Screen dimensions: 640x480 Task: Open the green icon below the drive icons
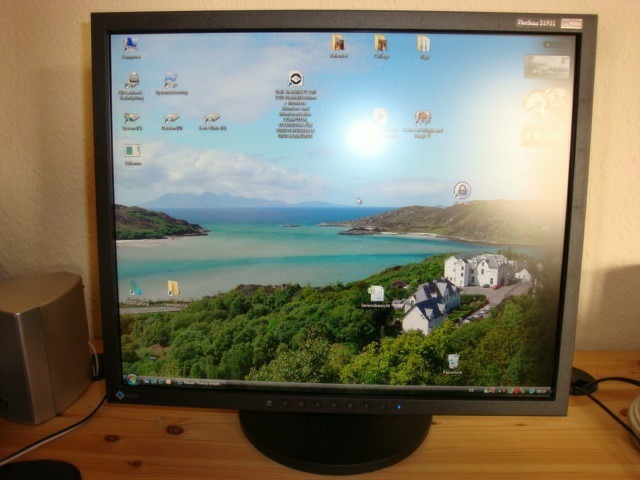pos(132,151)
